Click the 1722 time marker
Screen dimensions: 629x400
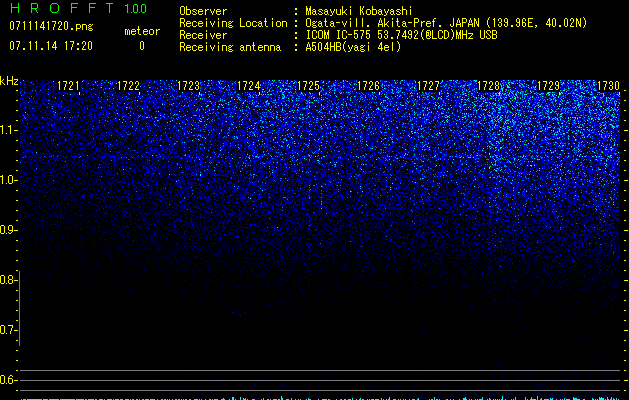pyautogui.click(x=128, y=86)
